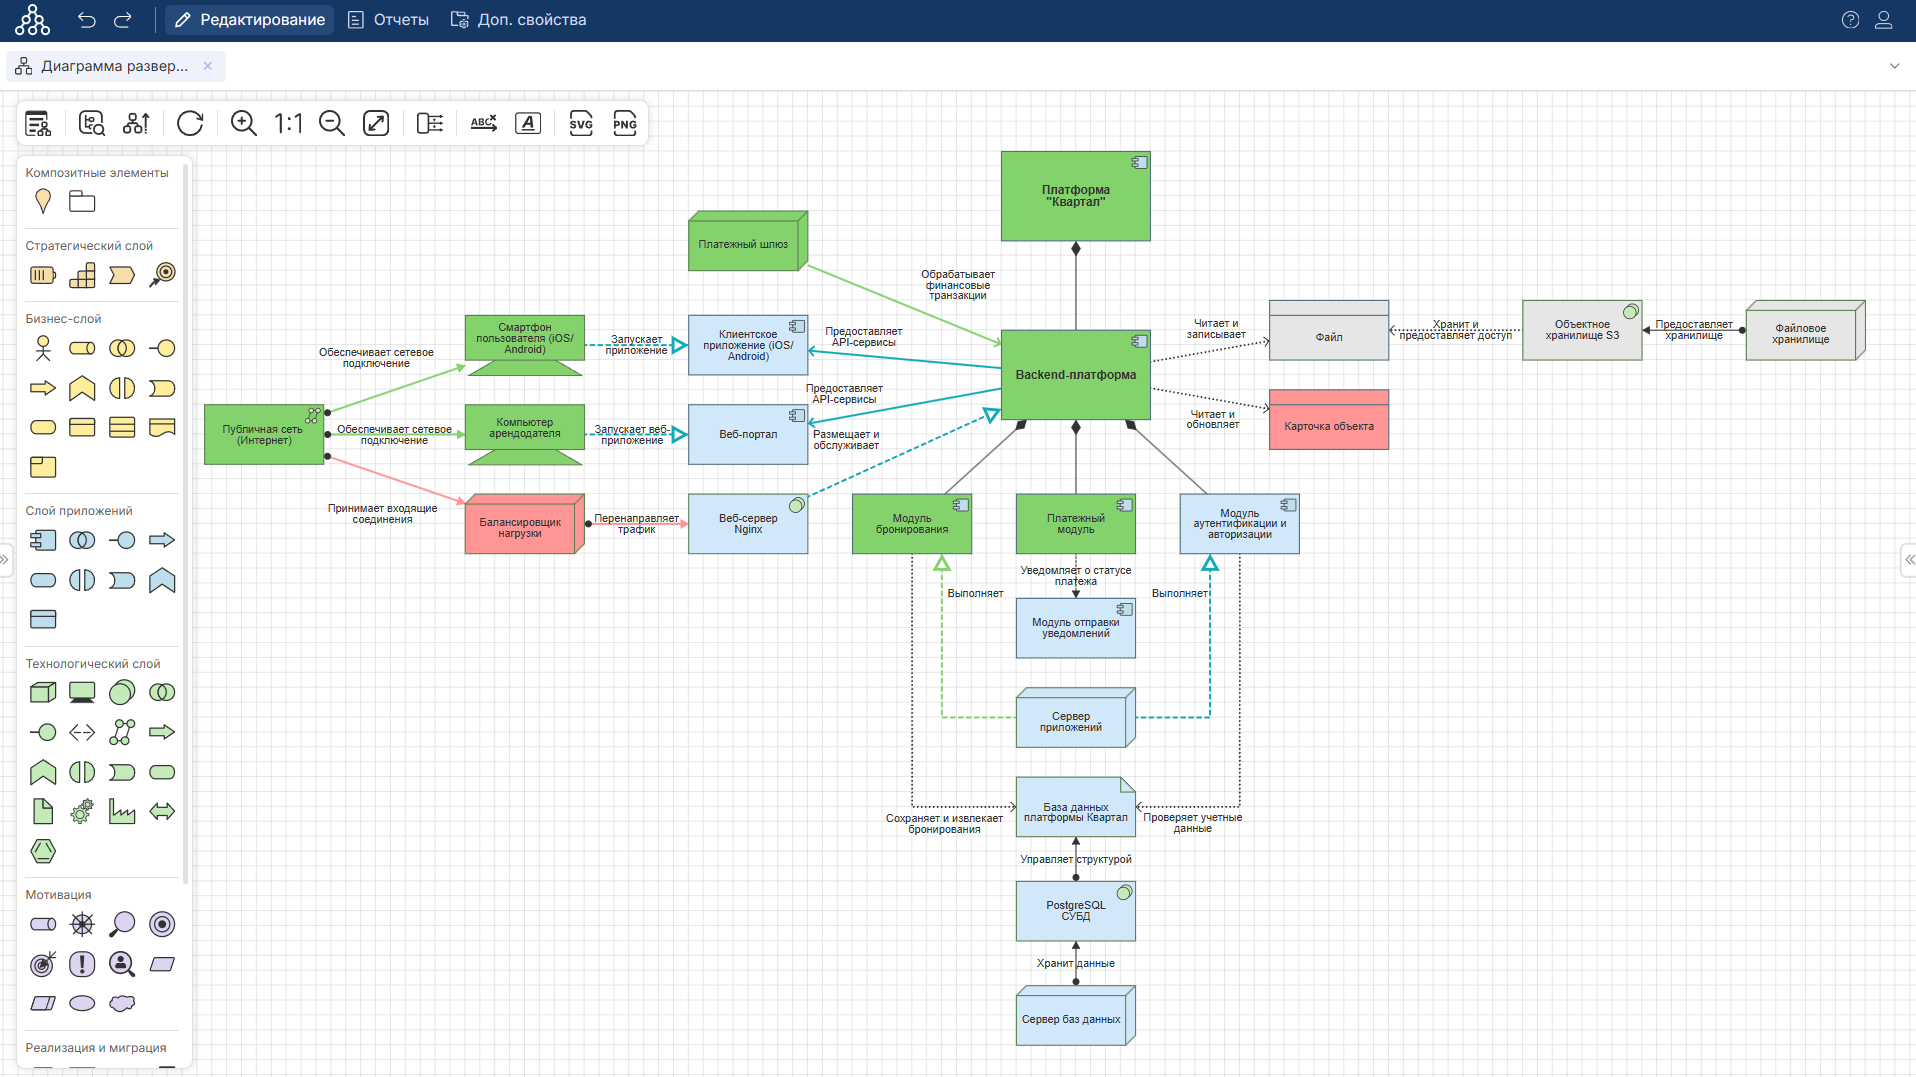Select the Backend-платформа node

pyautogui.click(x=1075, y=375)
